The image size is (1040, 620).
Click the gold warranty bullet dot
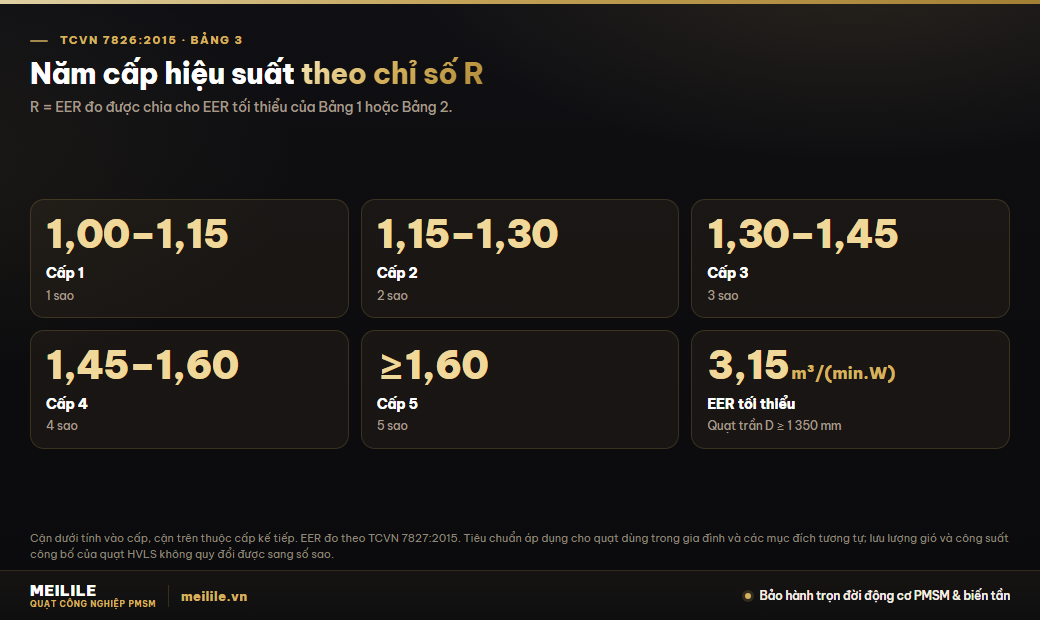click(x=748, y=595)
